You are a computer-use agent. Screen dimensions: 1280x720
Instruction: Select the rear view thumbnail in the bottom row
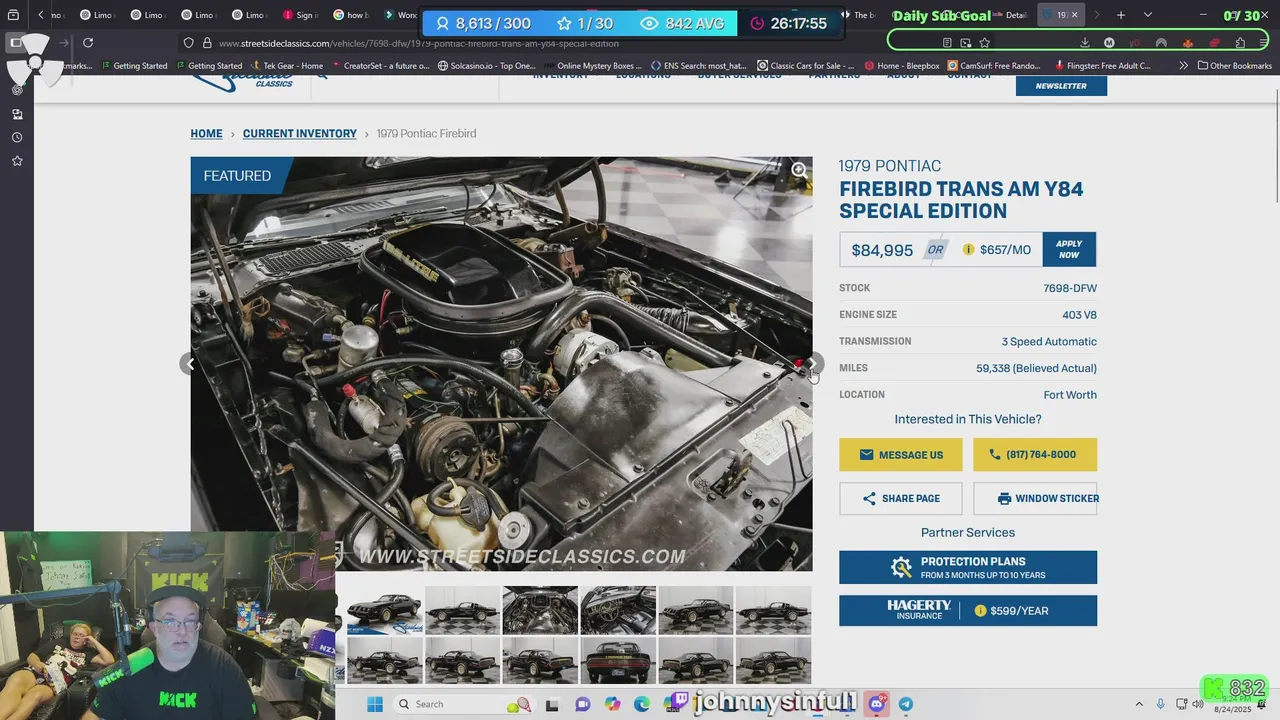618,661
